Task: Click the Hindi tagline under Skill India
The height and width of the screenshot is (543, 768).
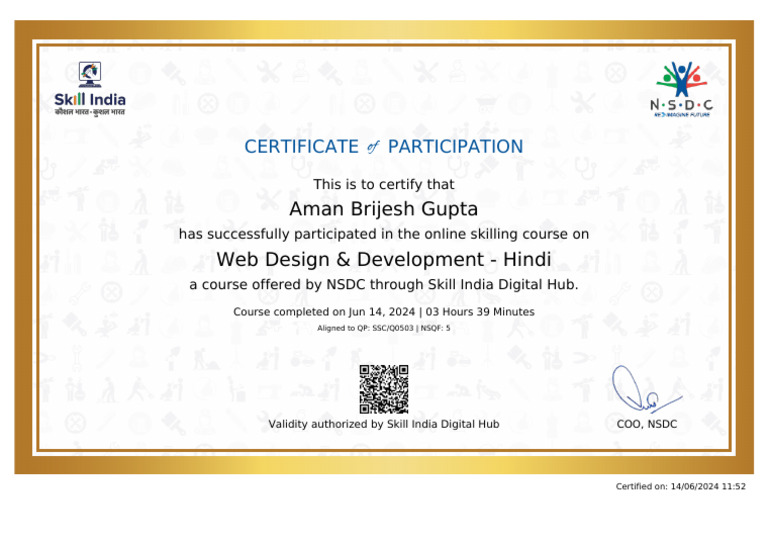Action: click(x=90, y=112)
